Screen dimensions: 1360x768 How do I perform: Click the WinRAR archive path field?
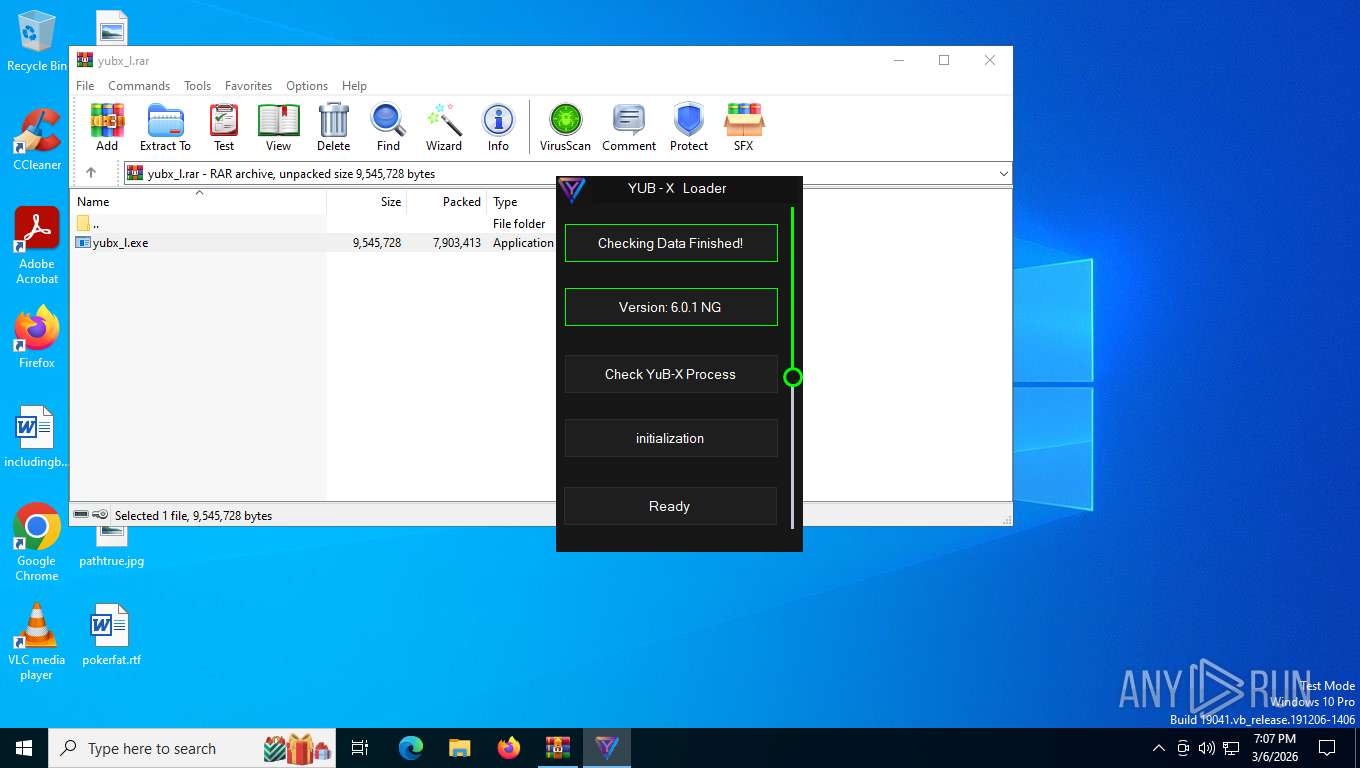pyautogui.click(x=567, y=174)
